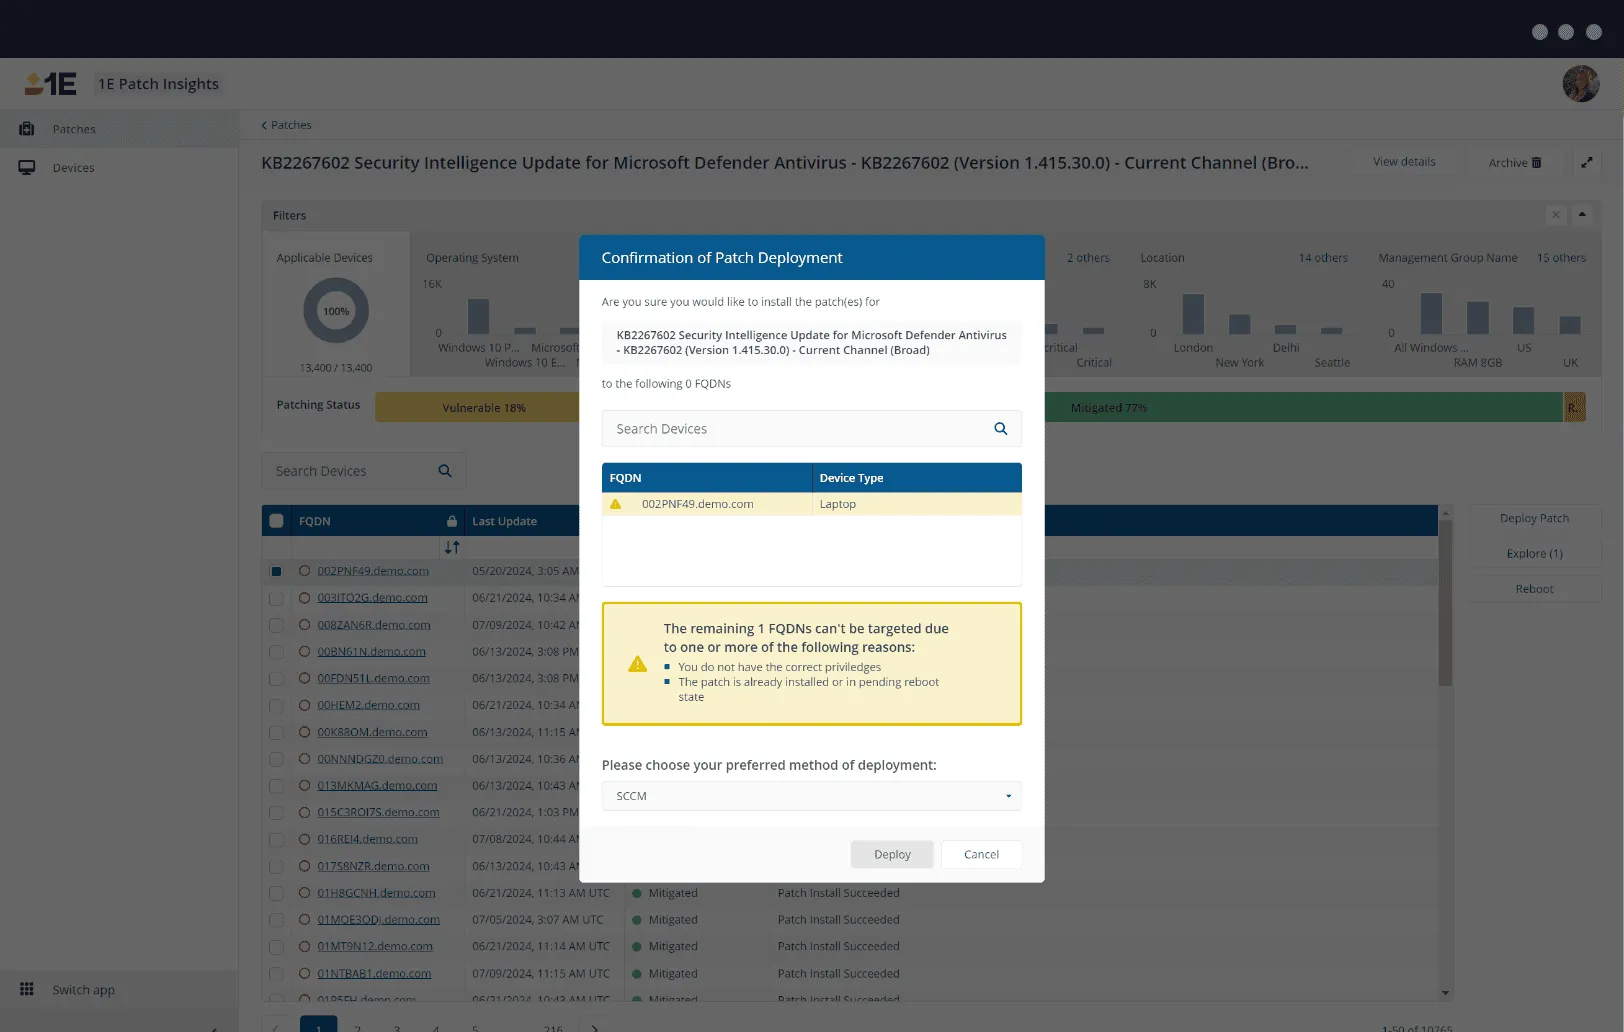Cancel the patch deployment dialog
Image resolution: width=1624 pixels, height=1032 pixels.
click(980, 854)
